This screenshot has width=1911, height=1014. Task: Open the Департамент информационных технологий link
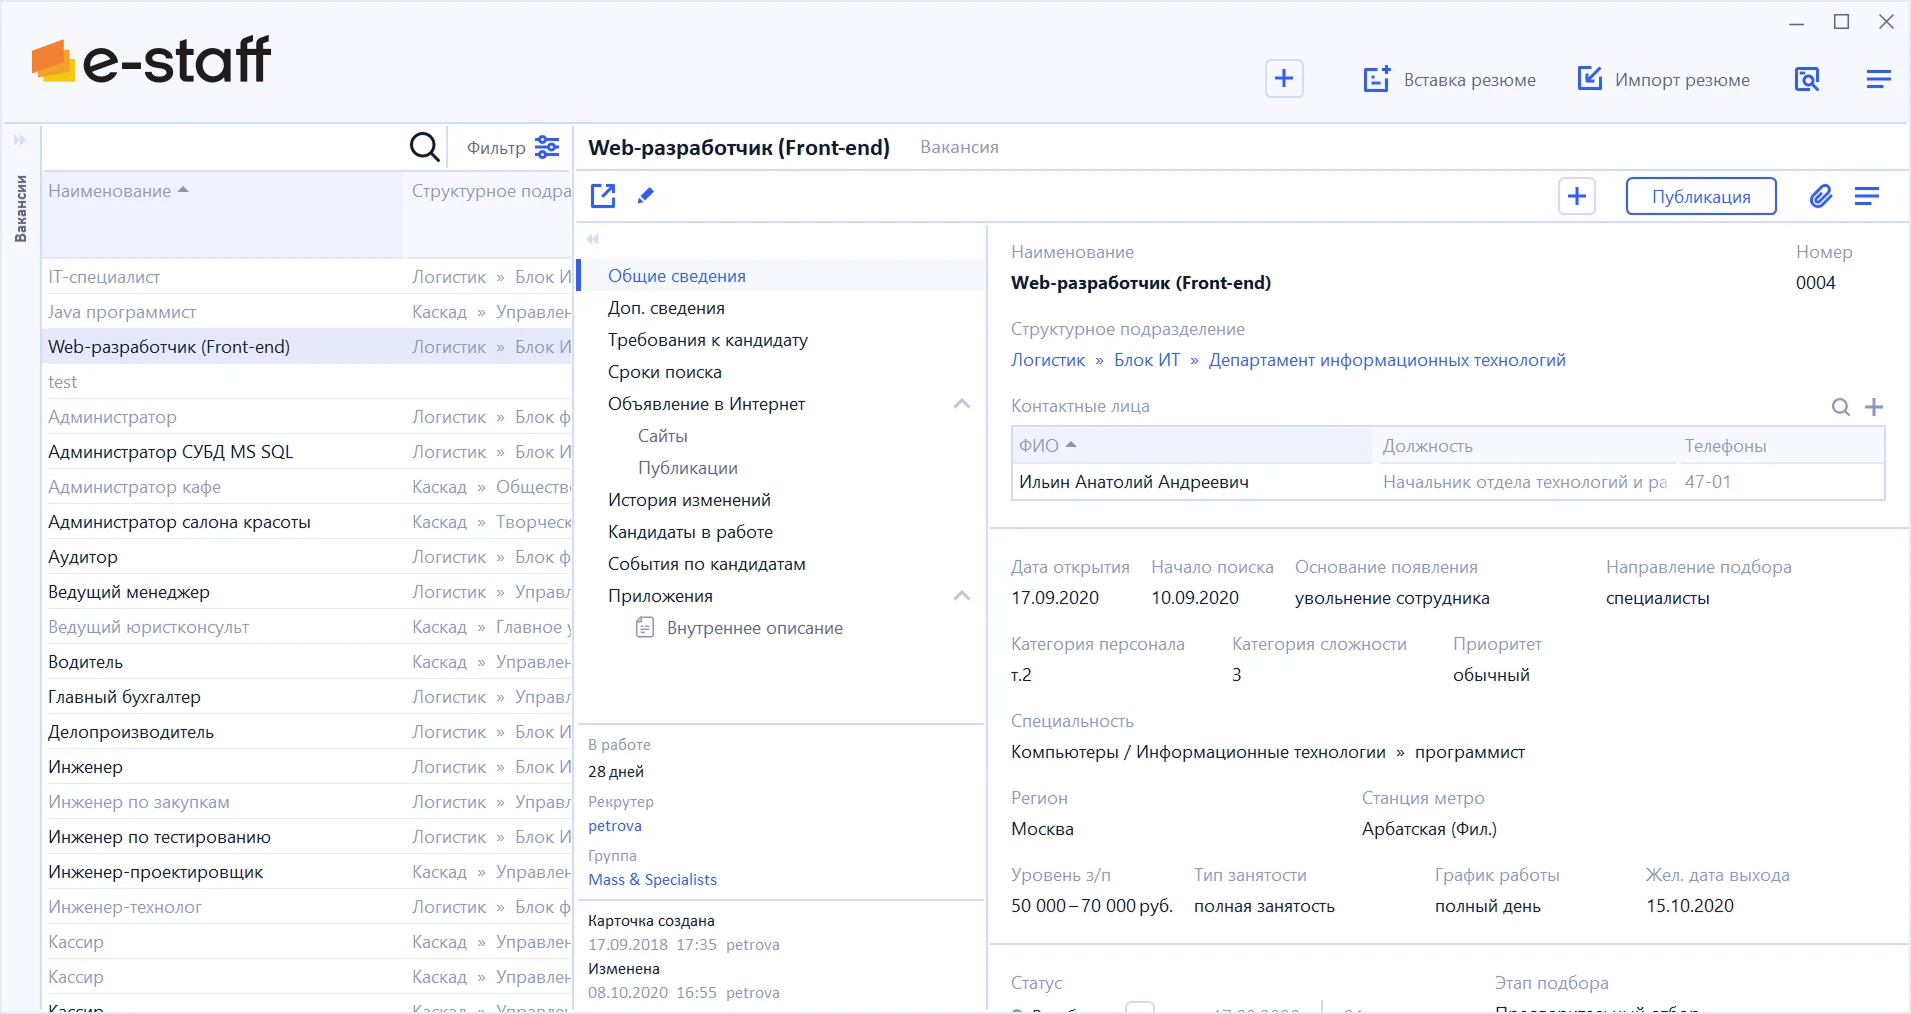[x=1387, y=360]
